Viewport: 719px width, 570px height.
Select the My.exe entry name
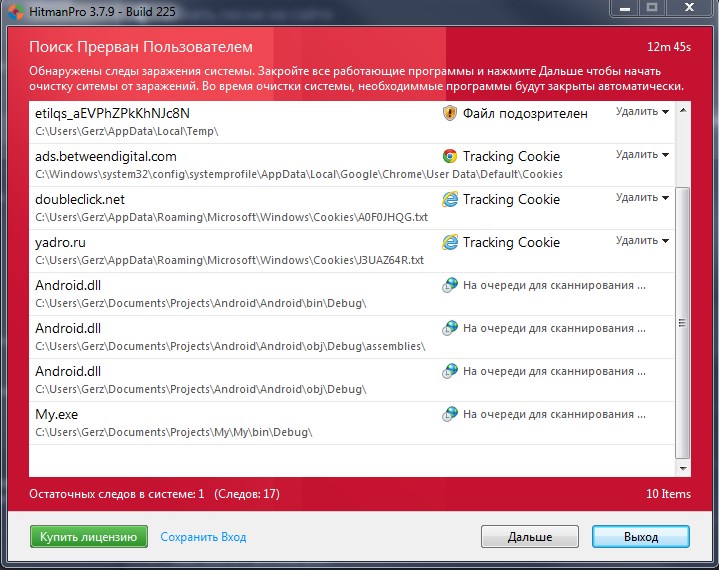point(56,415)
